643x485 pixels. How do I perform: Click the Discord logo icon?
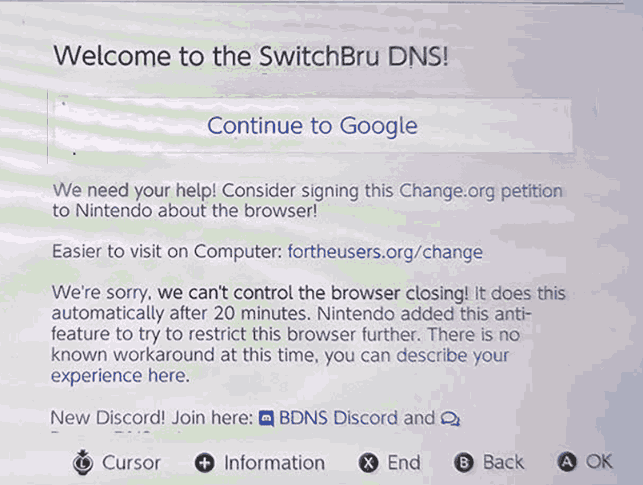coord(266,418)
